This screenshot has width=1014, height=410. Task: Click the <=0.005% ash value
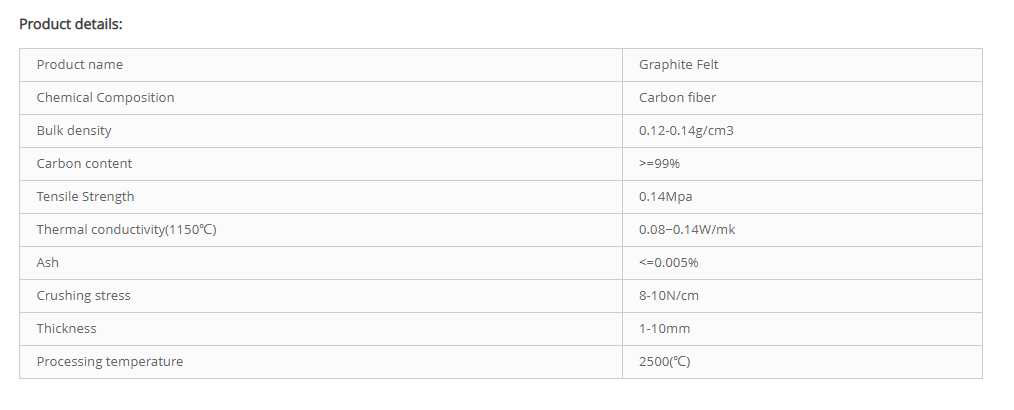[x=668, y=263]
